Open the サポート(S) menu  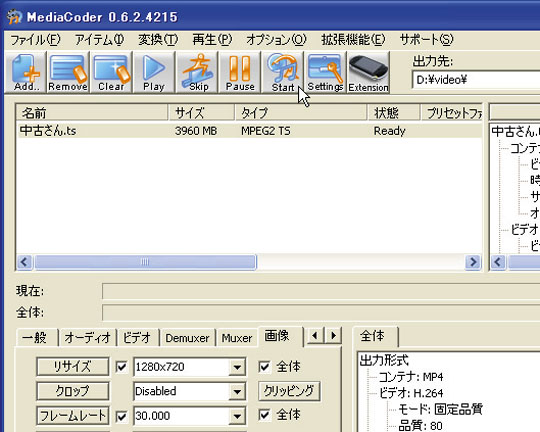(426, 40)
